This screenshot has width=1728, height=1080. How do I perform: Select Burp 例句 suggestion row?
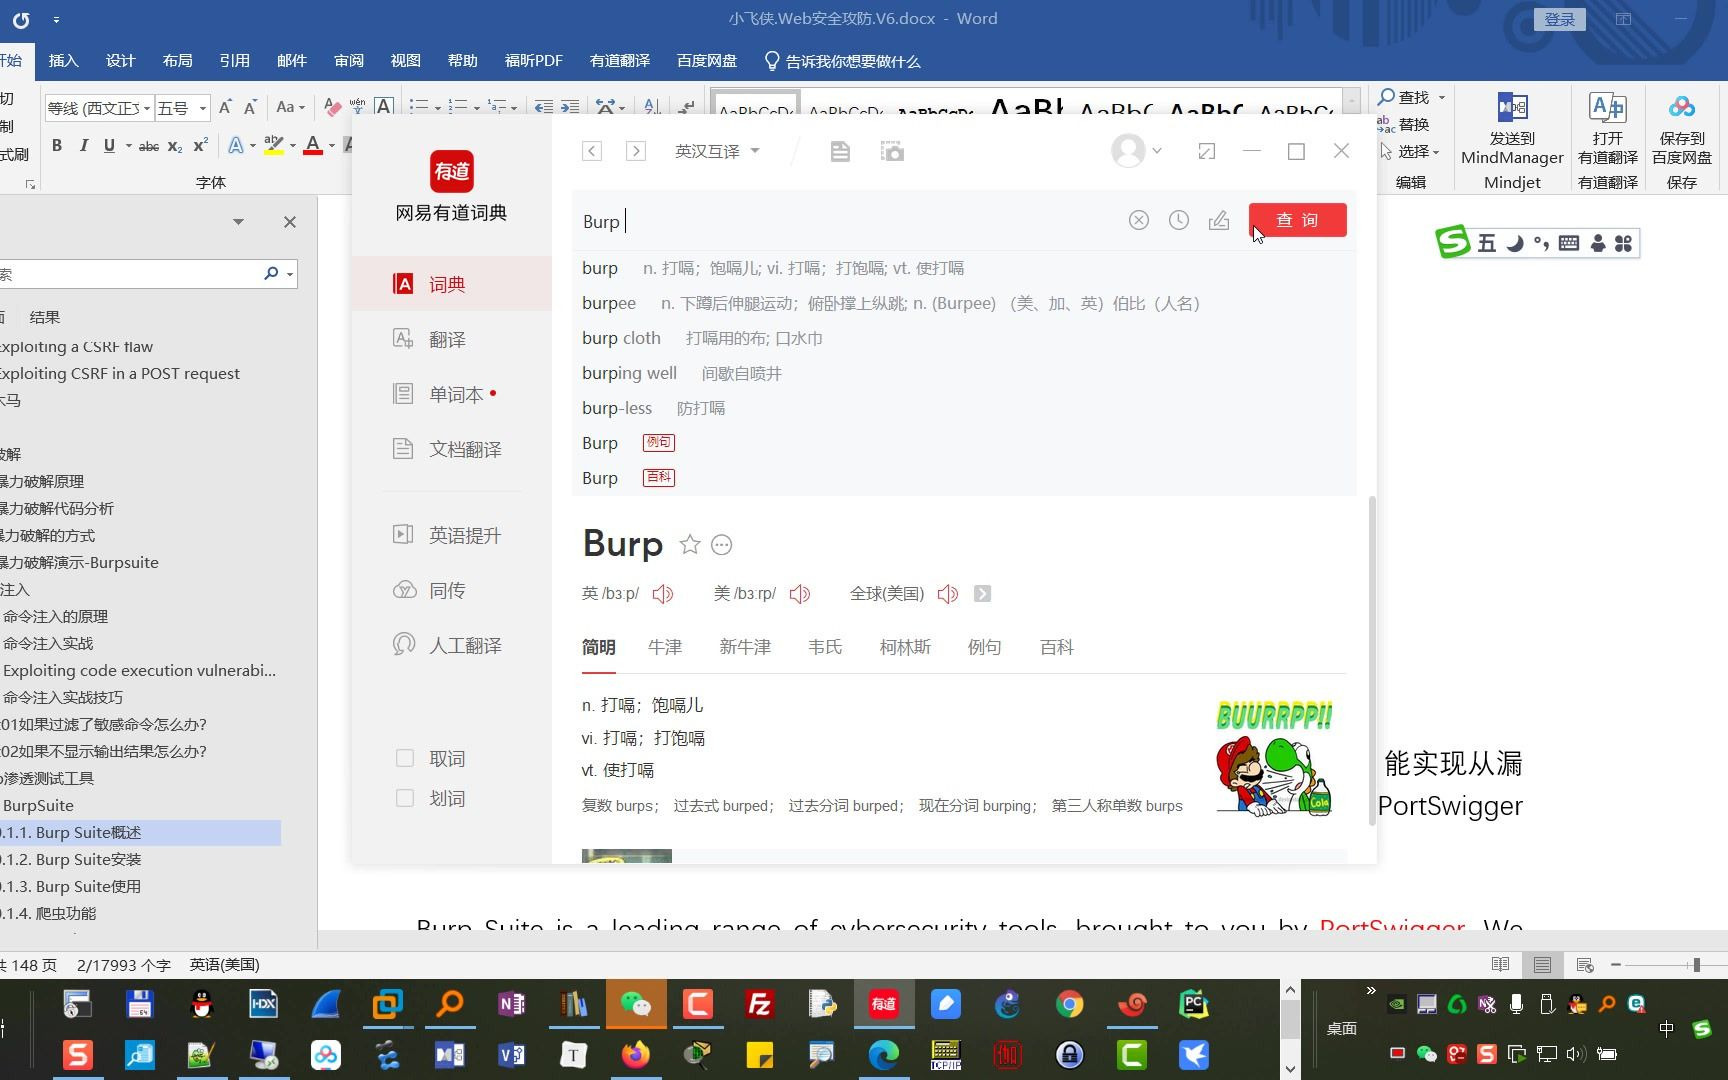964,443
